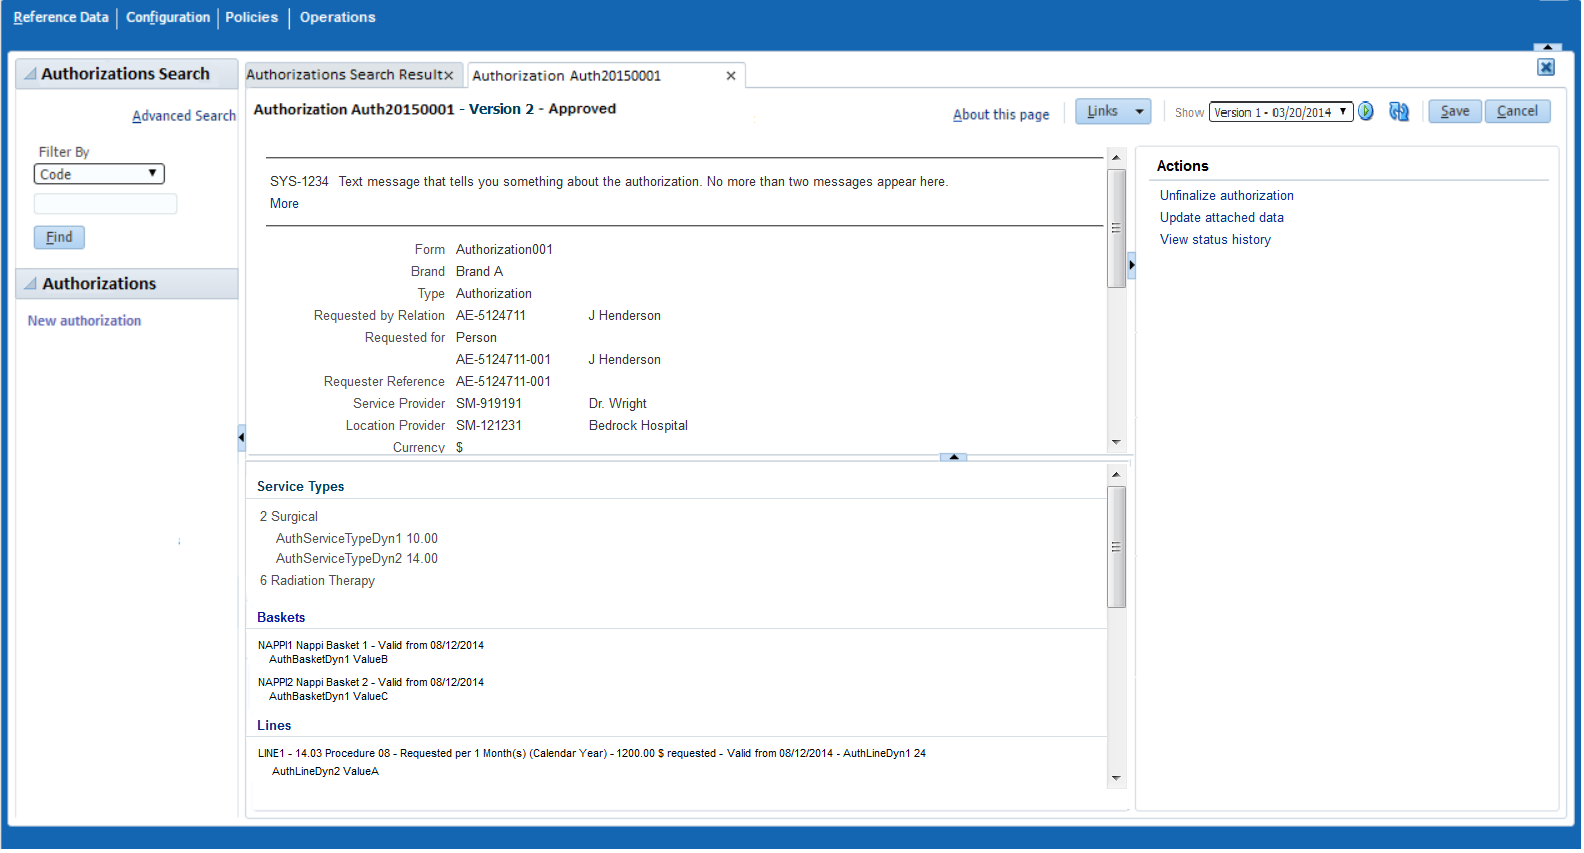The height and width of the screenshot is (853, 1584).
Task: Close the page with top-right X icon
Action: (x=1546, y=67)
